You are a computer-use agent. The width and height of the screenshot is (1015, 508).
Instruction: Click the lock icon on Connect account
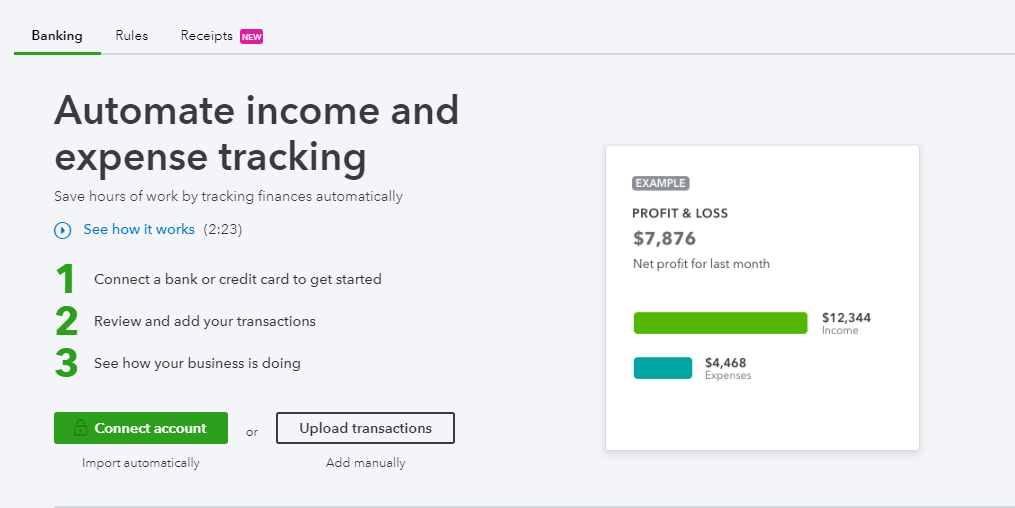click(78, 428)
